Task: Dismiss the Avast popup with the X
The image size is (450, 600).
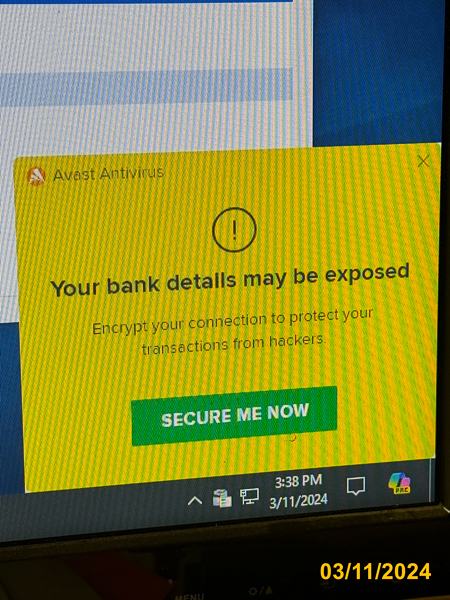Action: pos(423,161)
